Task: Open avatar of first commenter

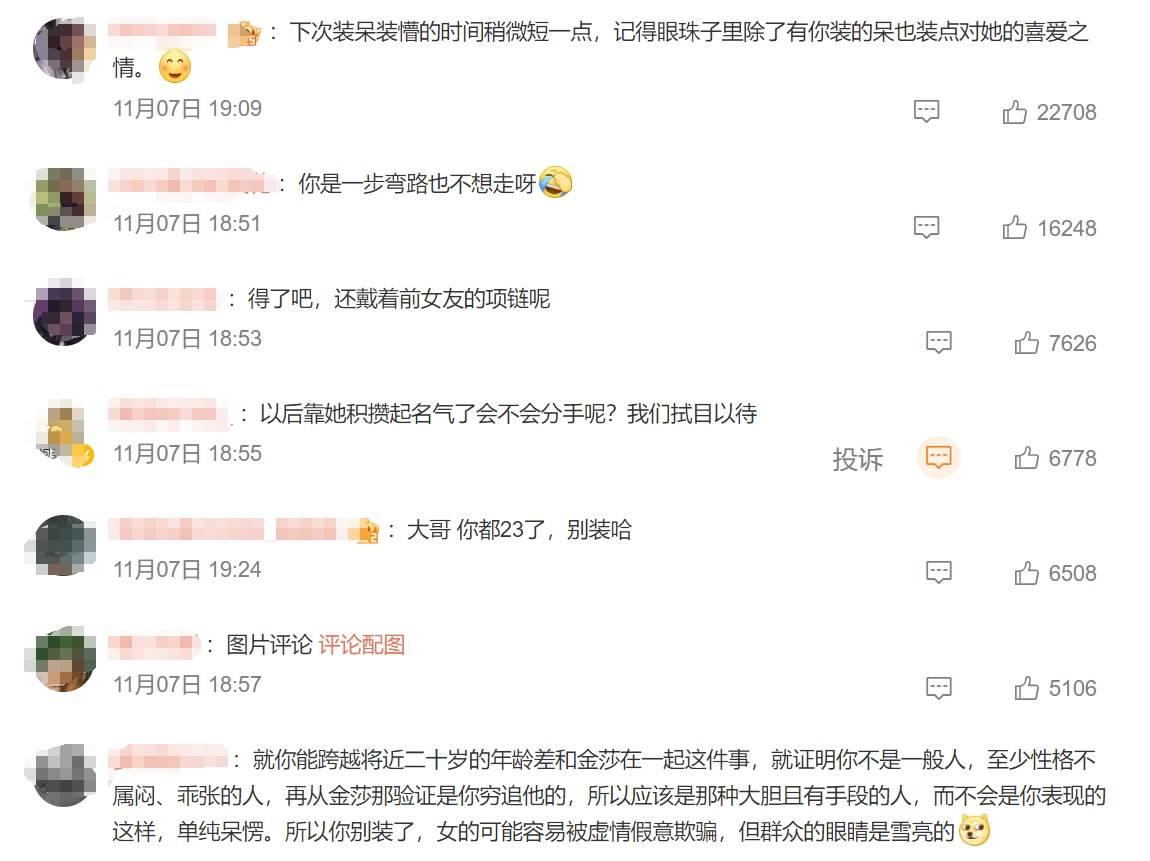Action: pos(65,48)
